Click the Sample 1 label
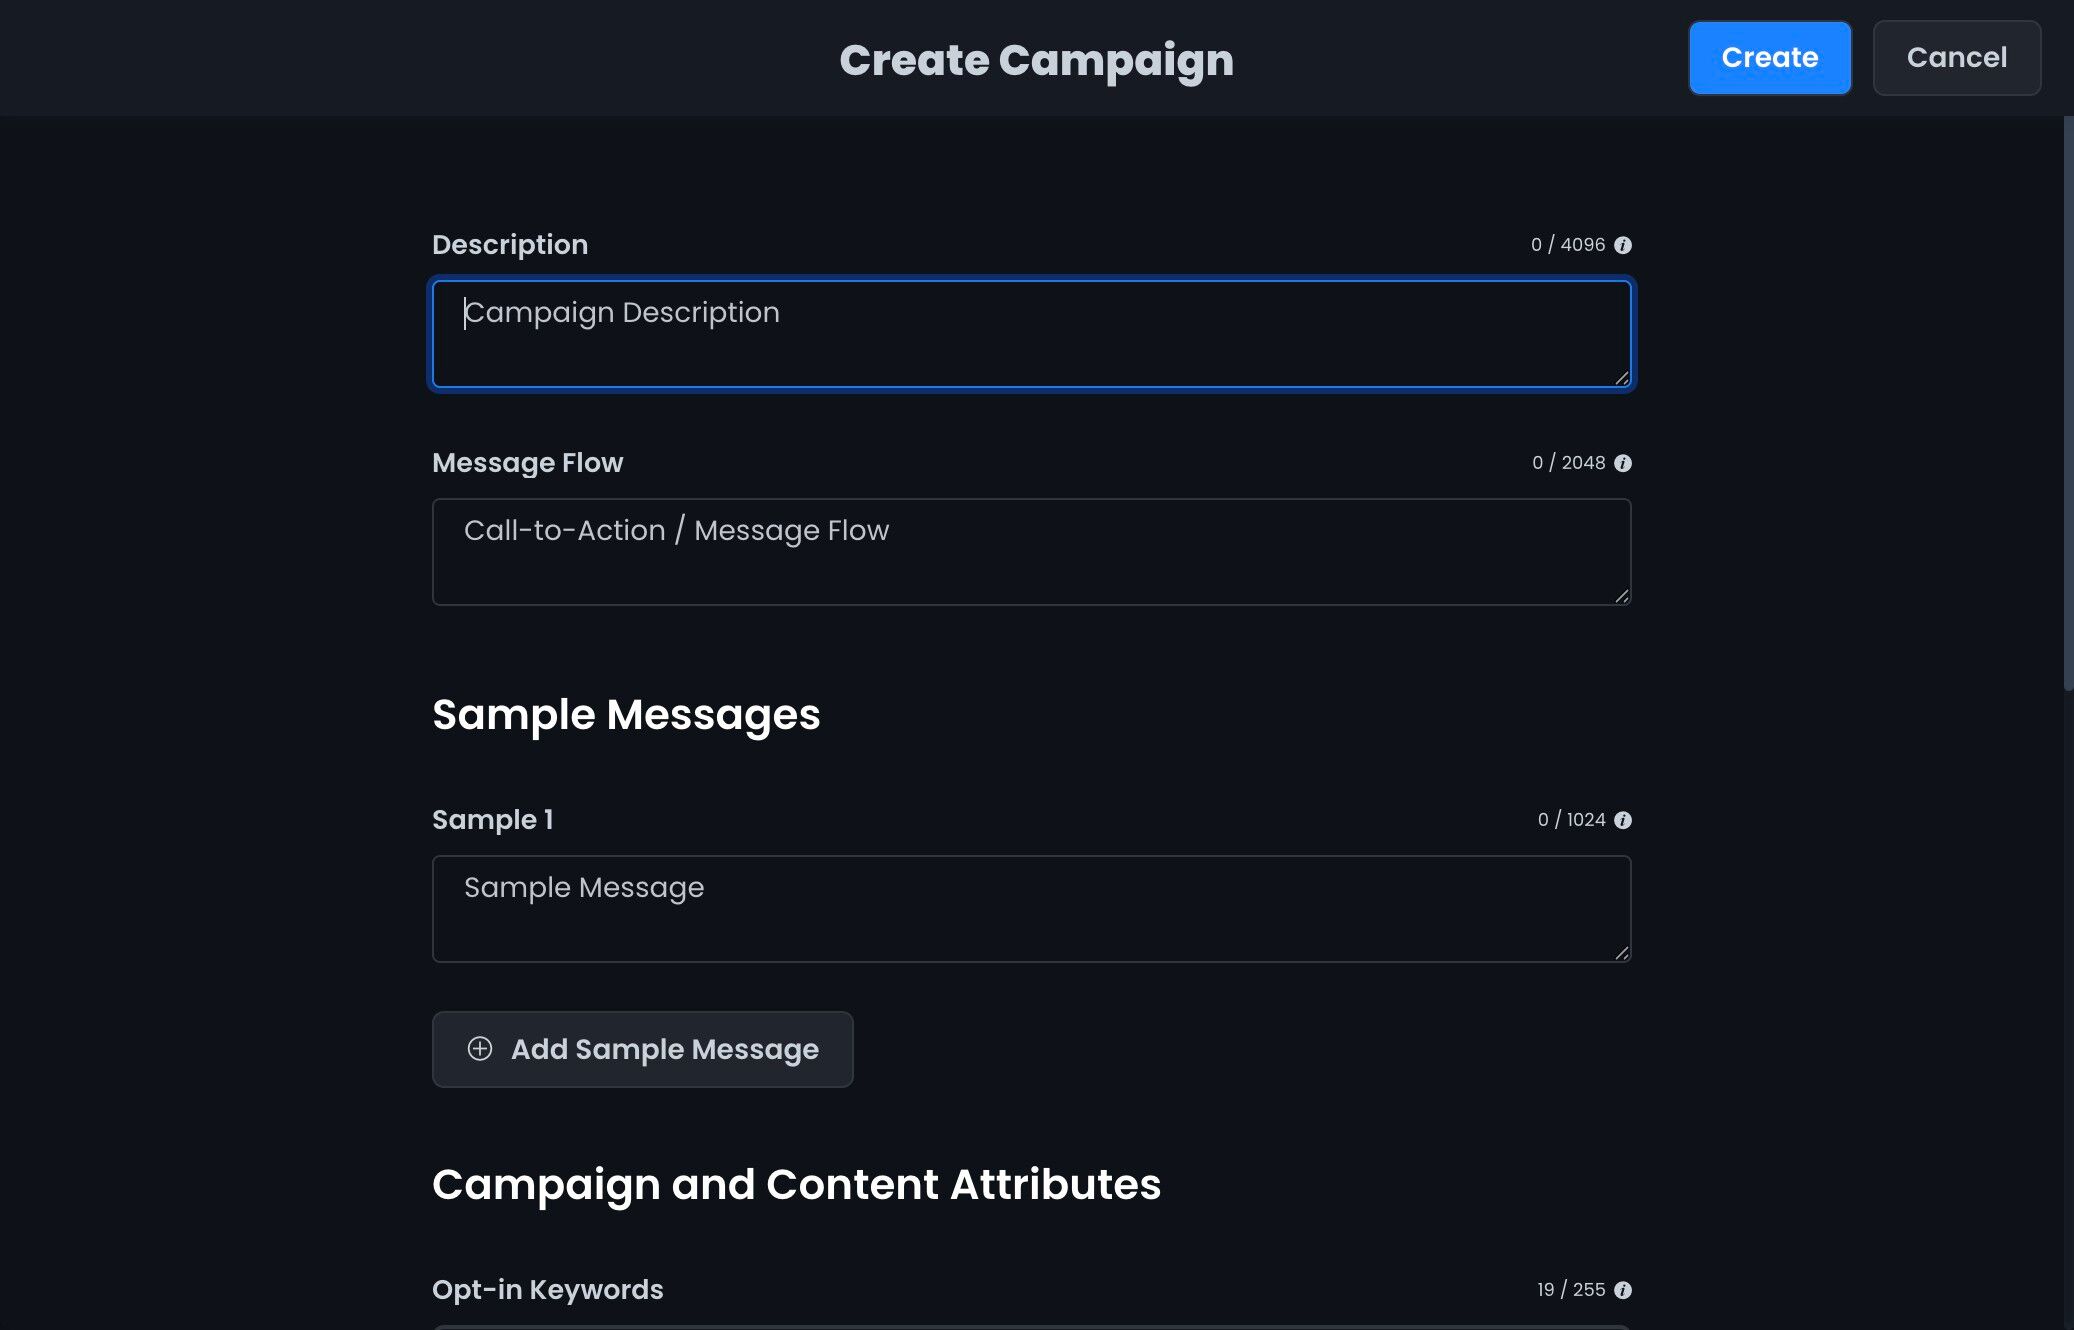 pyautogui.click(x=492, y=820)
